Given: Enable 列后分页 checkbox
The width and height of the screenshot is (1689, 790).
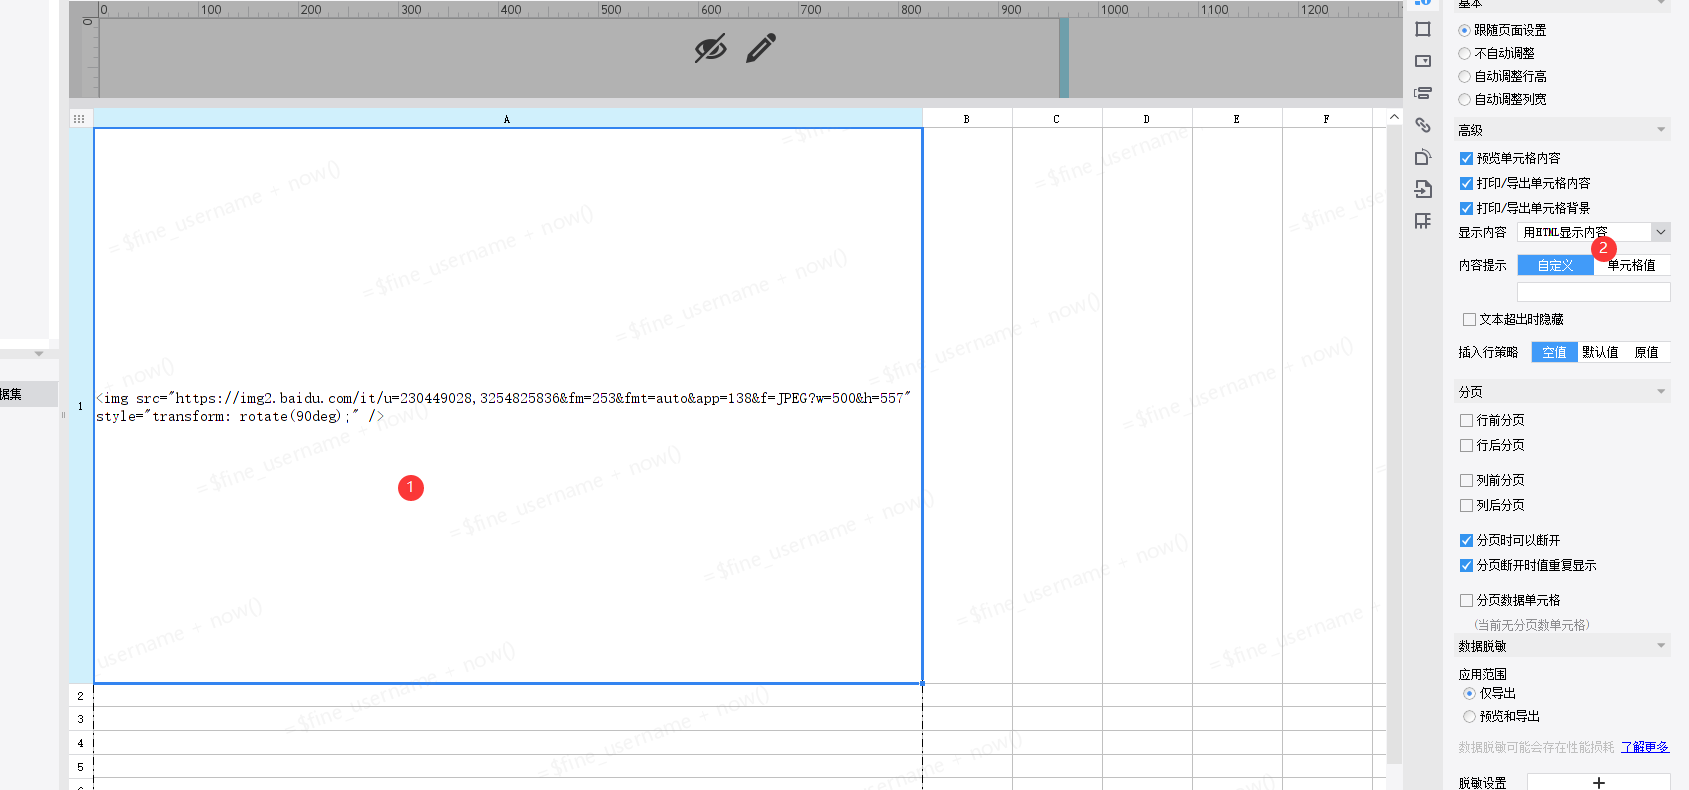Looking at the screenshot, I should point(1466,505).
